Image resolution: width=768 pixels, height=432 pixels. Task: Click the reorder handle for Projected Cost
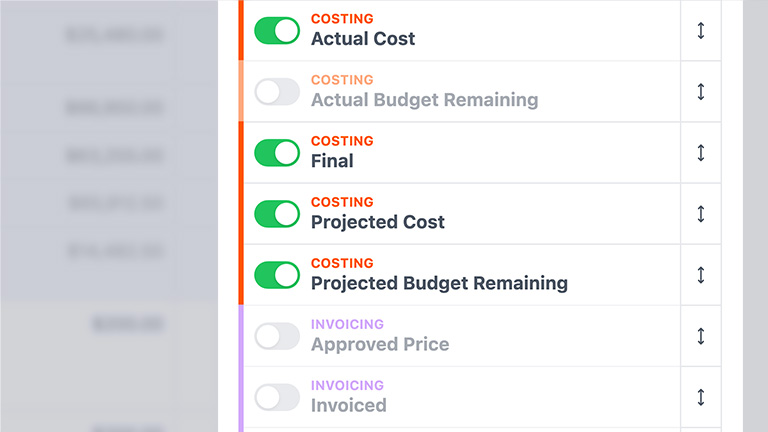pyautogui.click(x=701, y=214)
